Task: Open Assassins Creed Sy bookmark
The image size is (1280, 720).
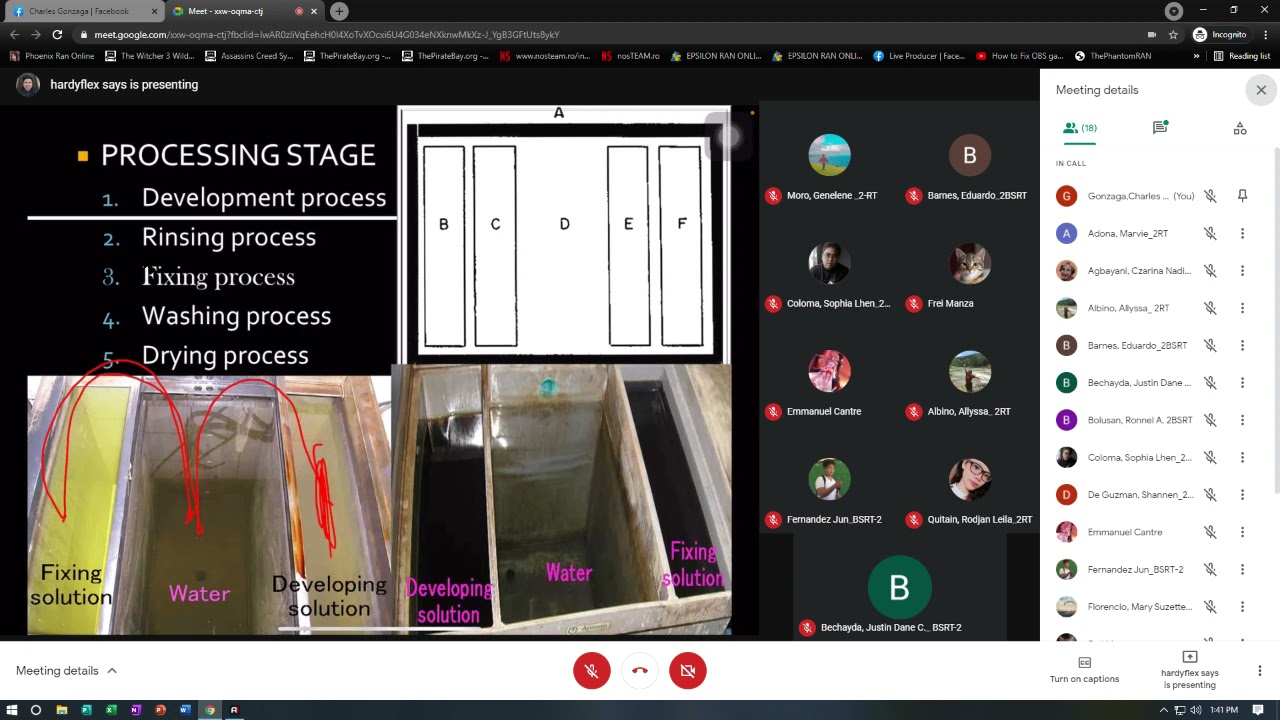Action: (250, 56)
